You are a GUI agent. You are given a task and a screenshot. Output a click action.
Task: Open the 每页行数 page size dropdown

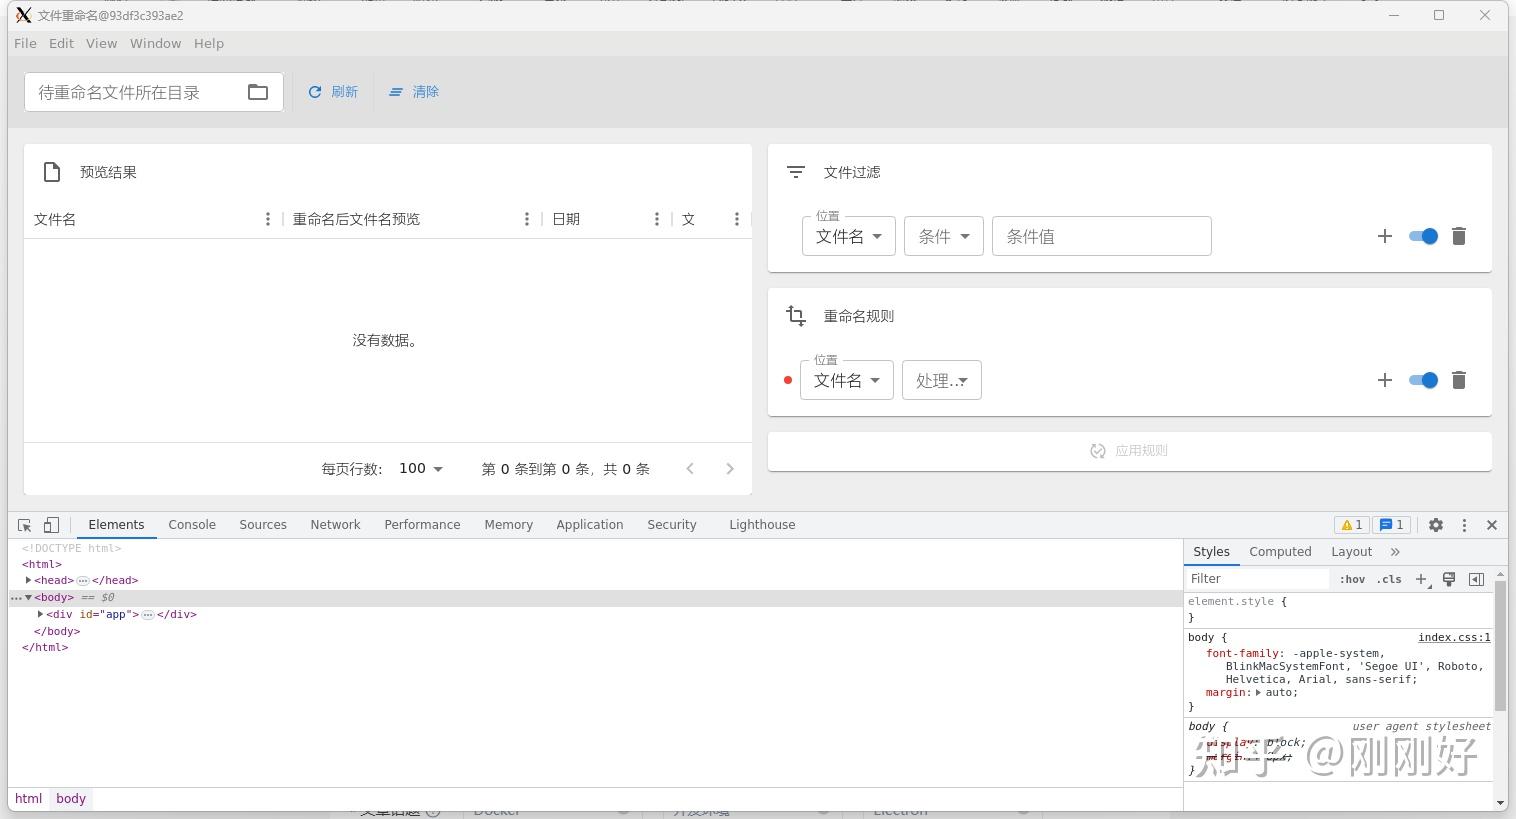click(x=420, y=468)
